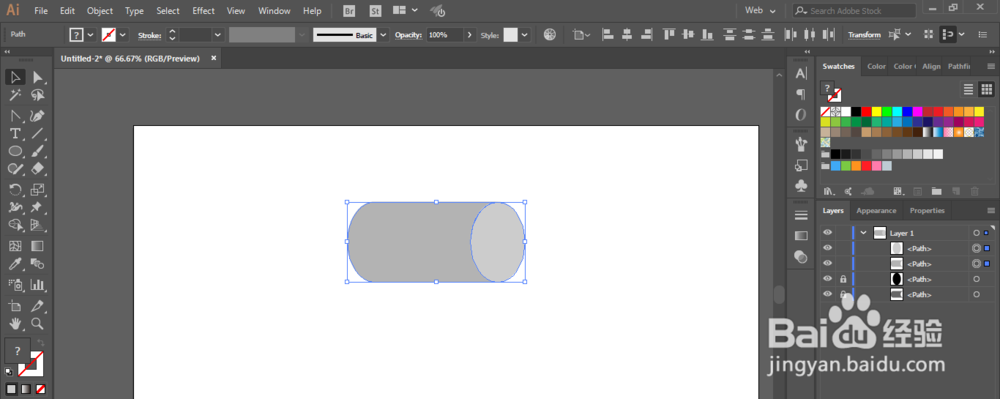Switch swatches to thumbnail view
The width and height of the screenshot is (1000, 399).
(986, 89)
